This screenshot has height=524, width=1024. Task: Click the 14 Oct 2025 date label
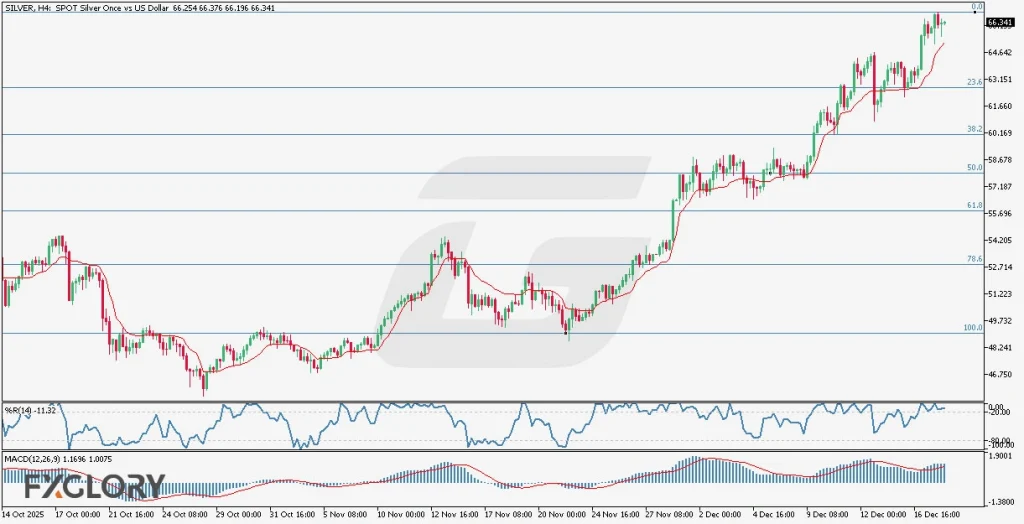point(22,514)
